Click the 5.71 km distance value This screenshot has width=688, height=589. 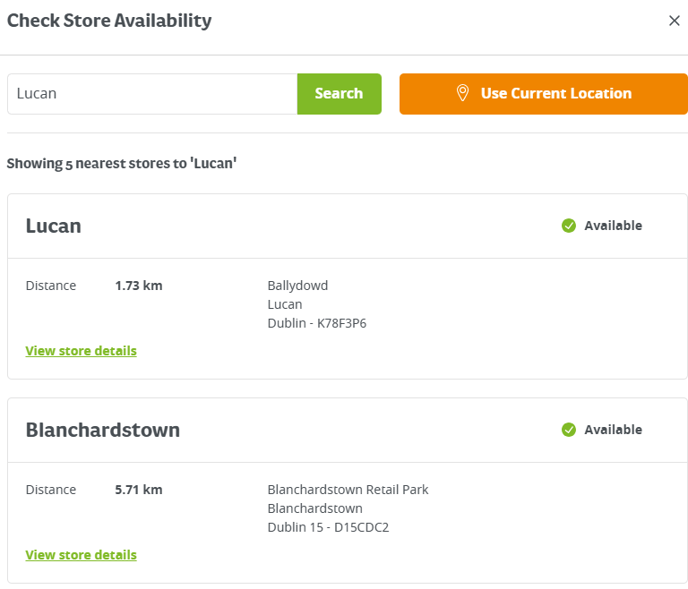coord(139,490)
